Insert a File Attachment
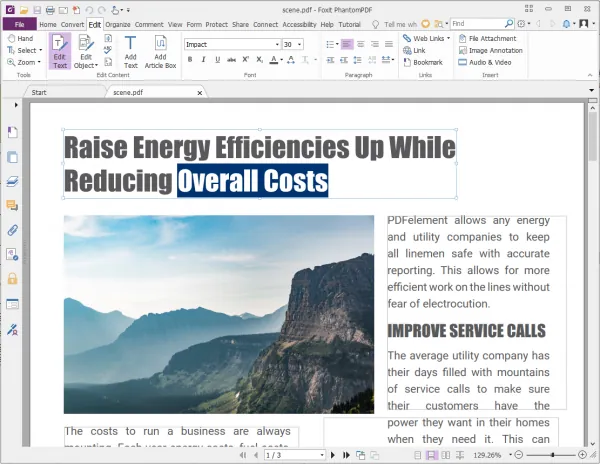600x464 pixels. click(488, 39)
